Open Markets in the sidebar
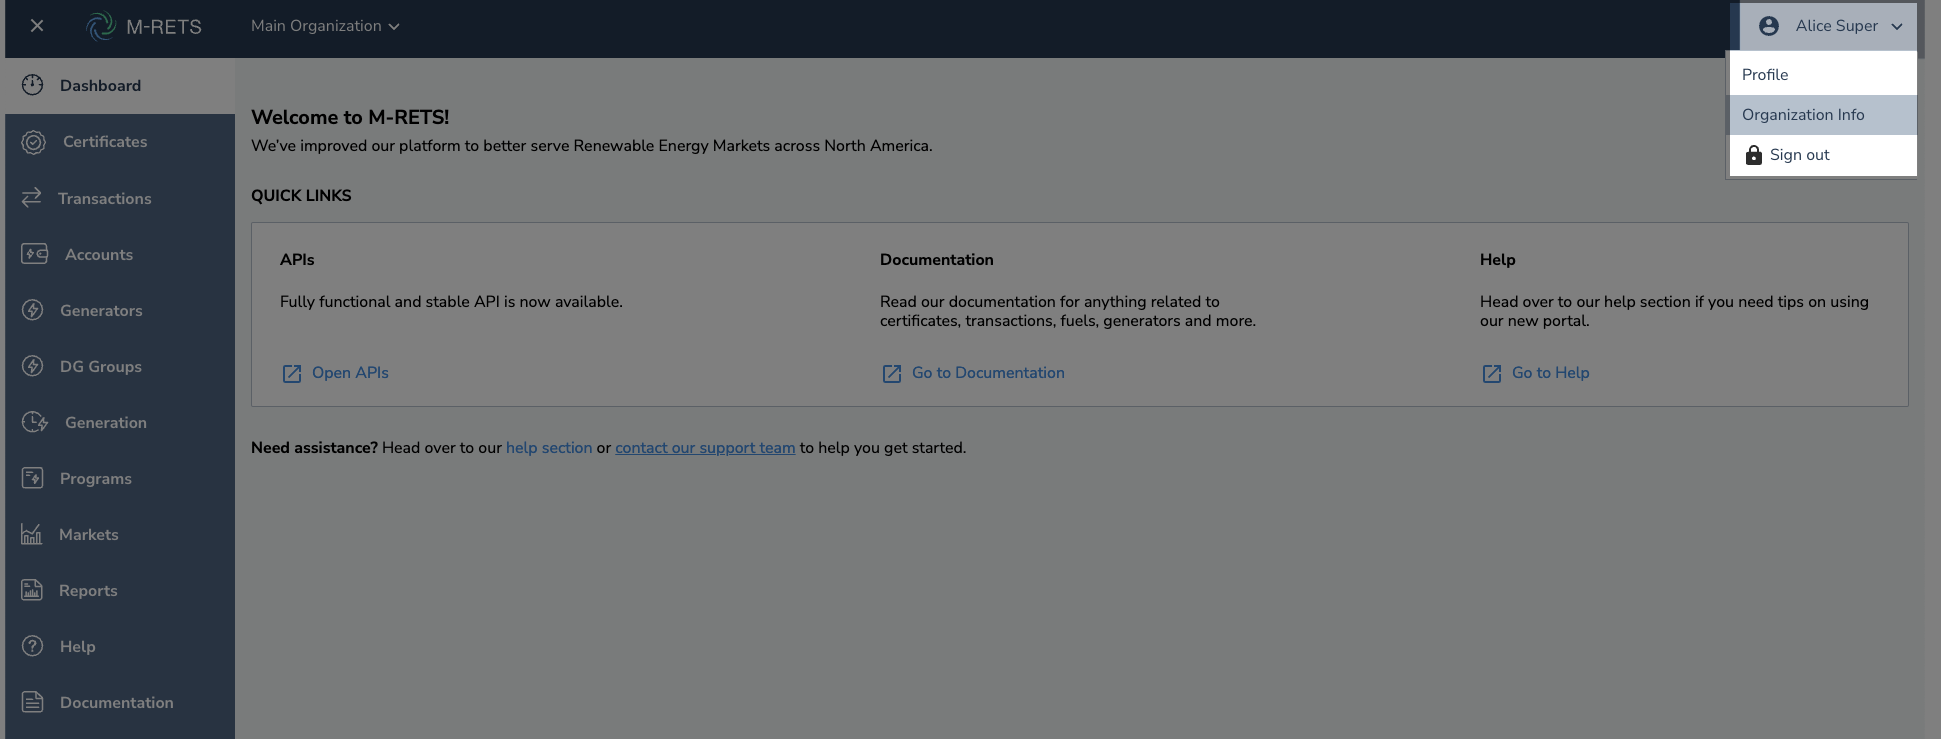Image resolution: width=1941 pixels, height=739 pixels. [120, 534]
